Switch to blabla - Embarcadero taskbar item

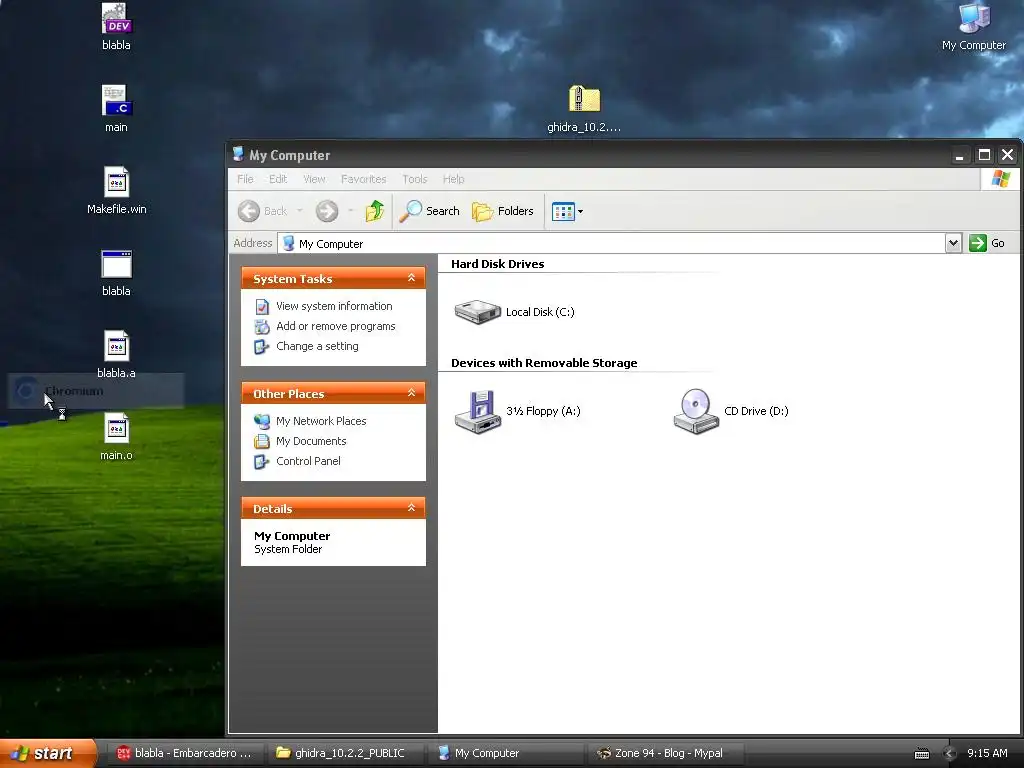(x=184, y=753)
